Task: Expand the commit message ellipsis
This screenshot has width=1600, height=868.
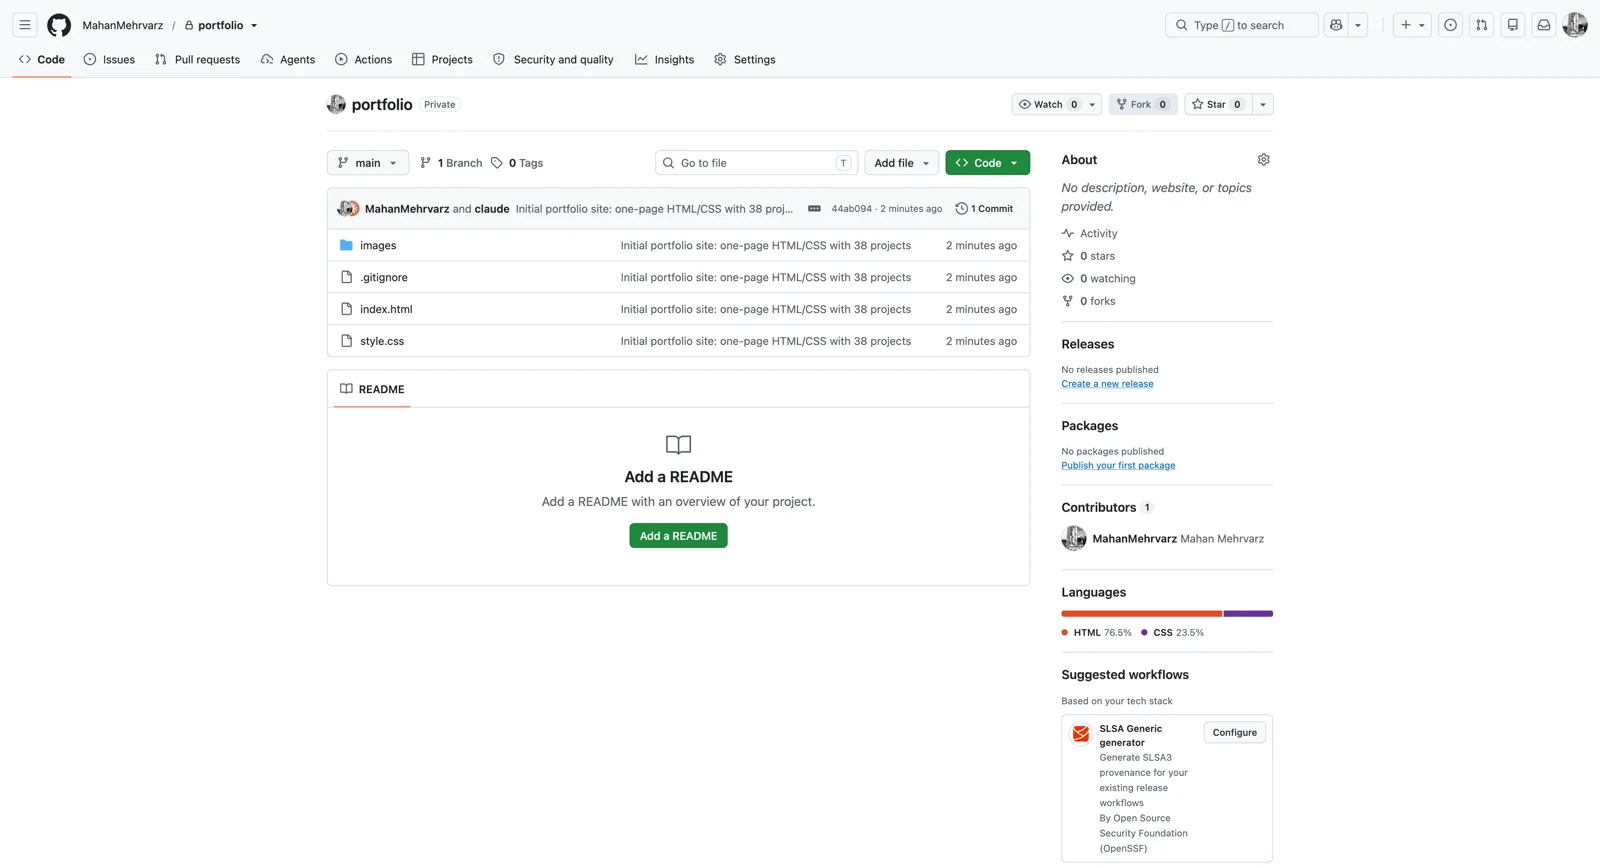Action: (x=814, y=209)
